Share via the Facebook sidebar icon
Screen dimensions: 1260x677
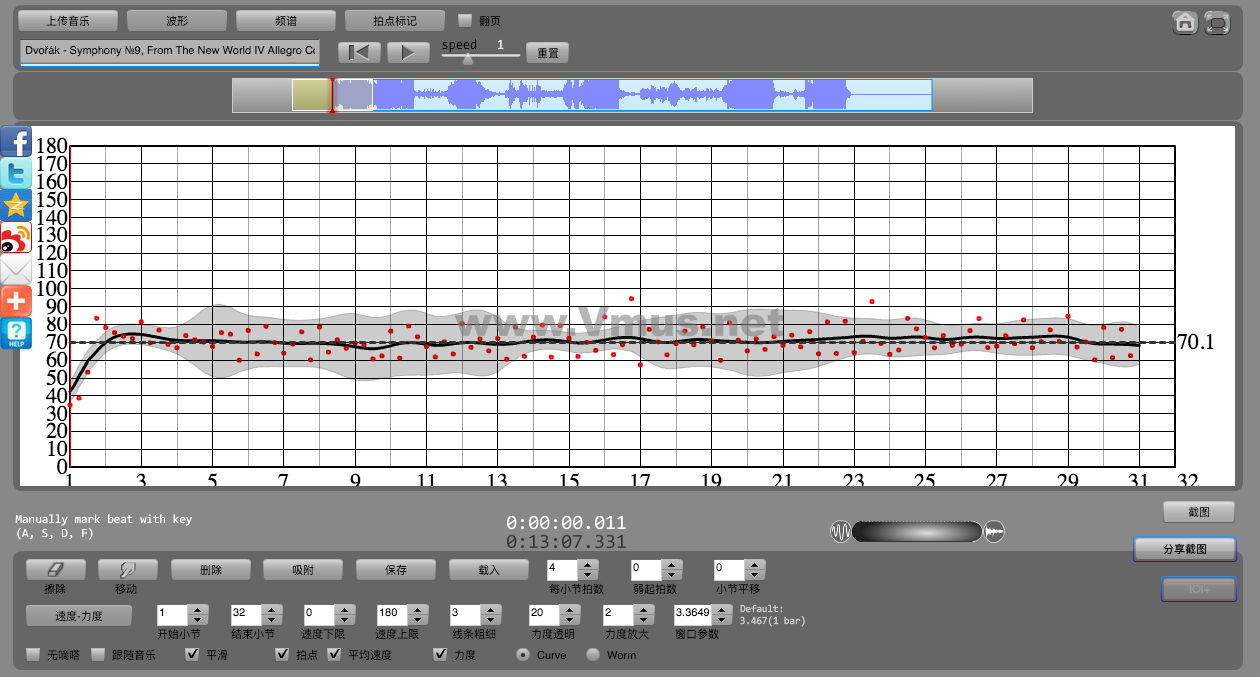click(16, 142)
